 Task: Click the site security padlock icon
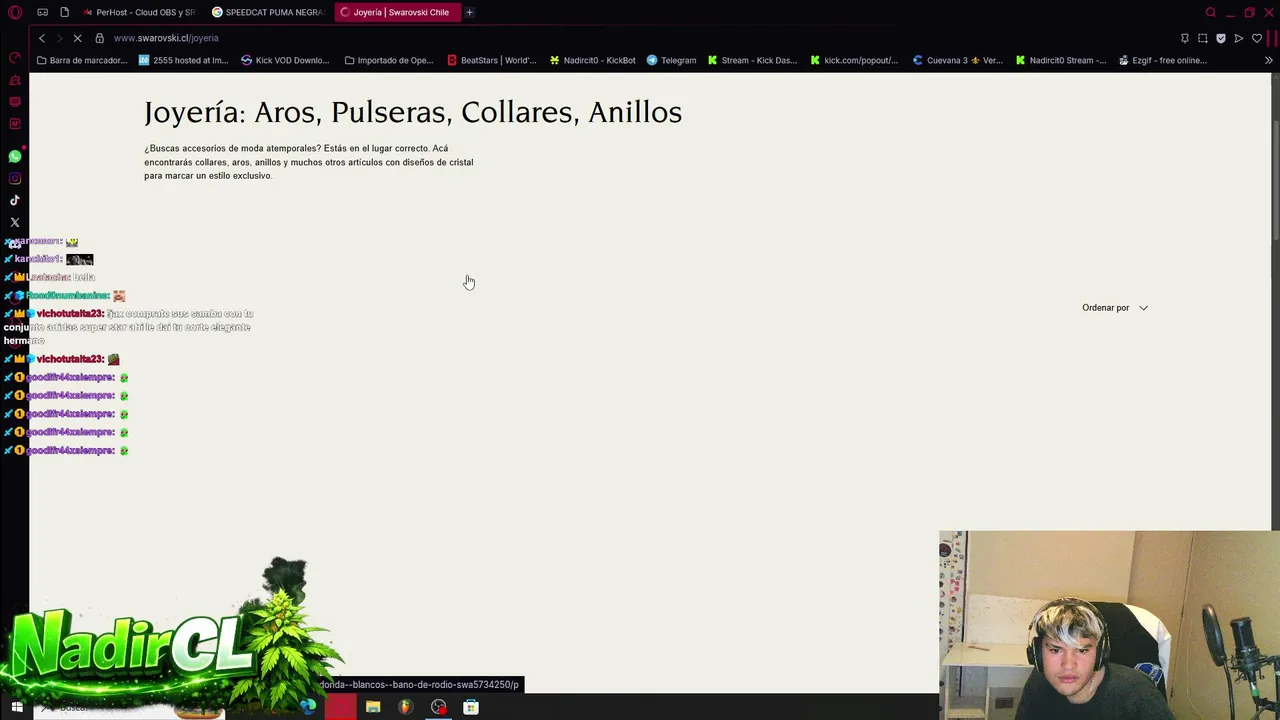(99, 38)
